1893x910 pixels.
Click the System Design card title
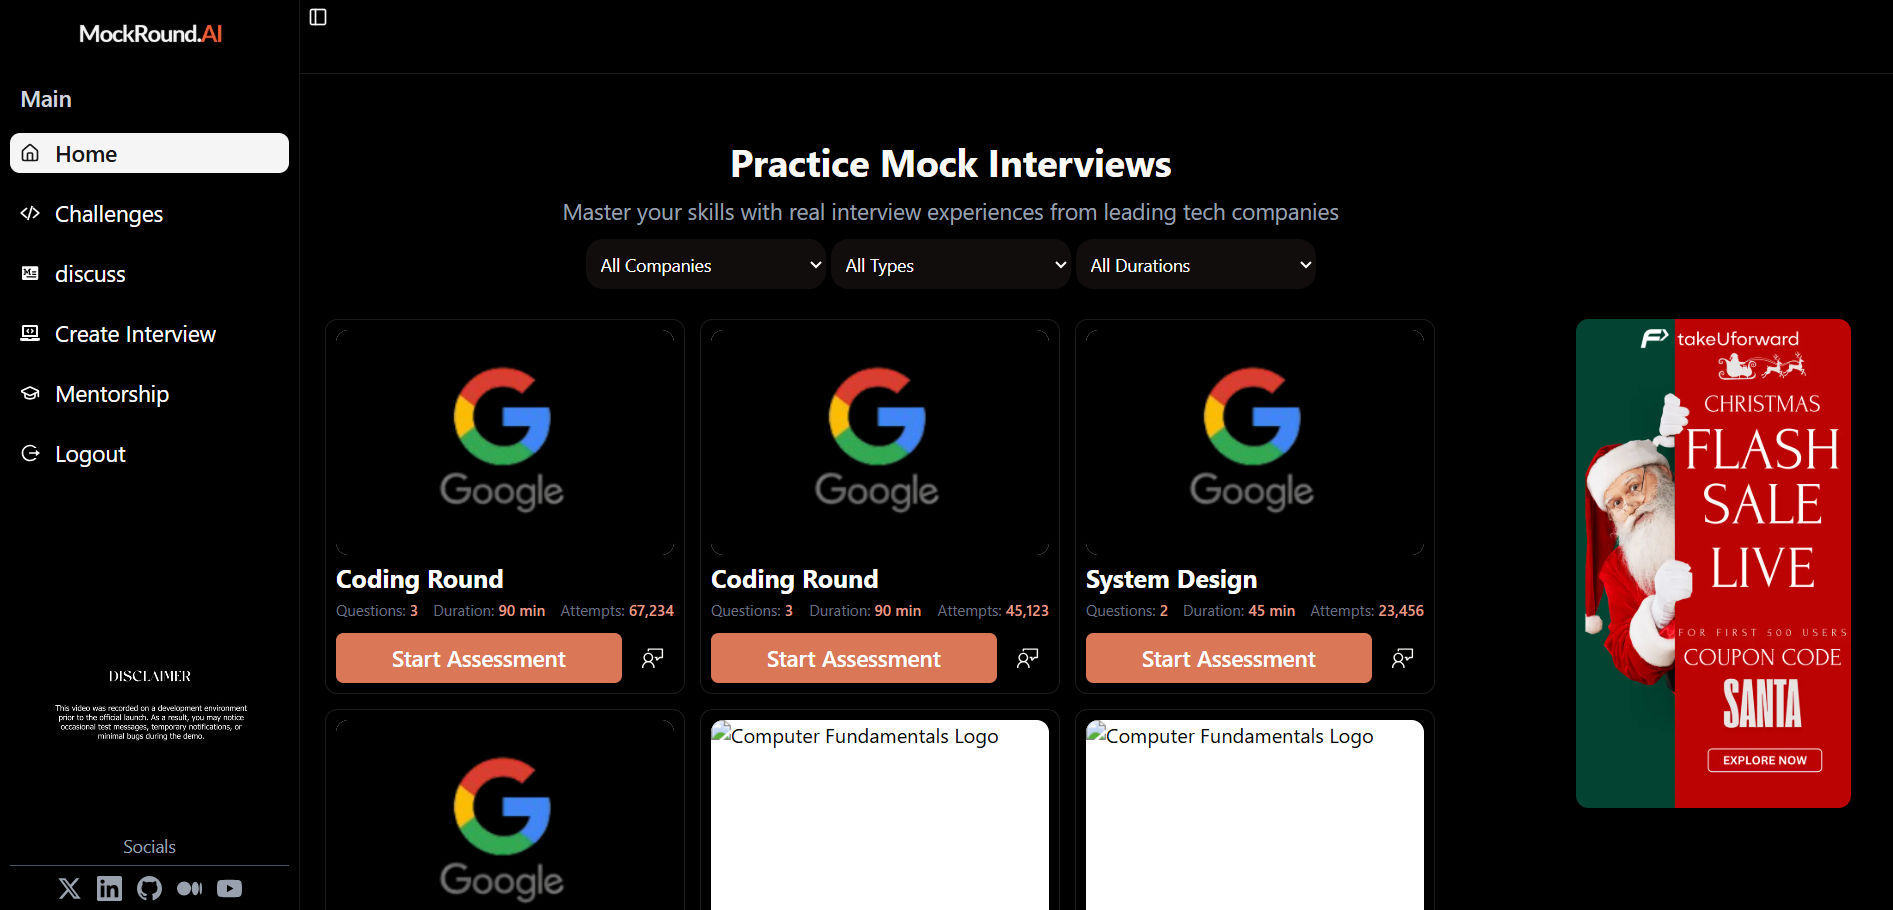pos(1171,579)
